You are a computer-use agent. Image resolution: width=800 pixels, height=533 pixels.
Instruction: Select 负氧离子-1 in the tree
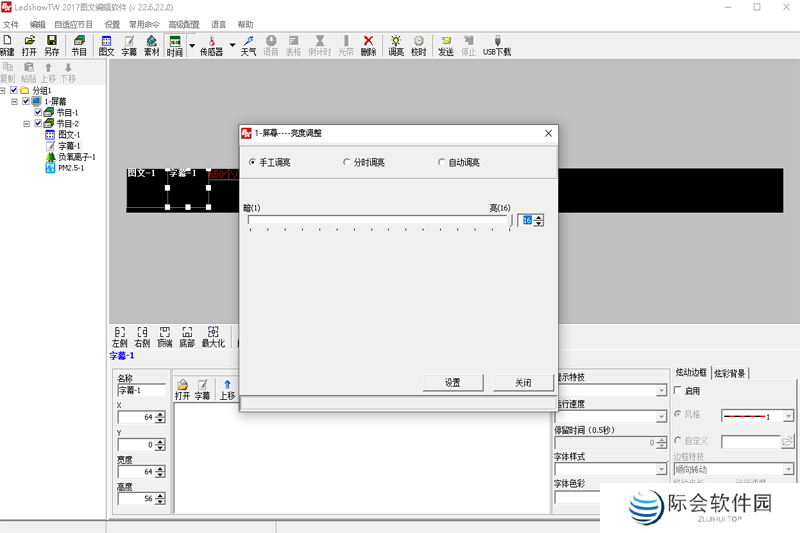(x=77, y=157)
